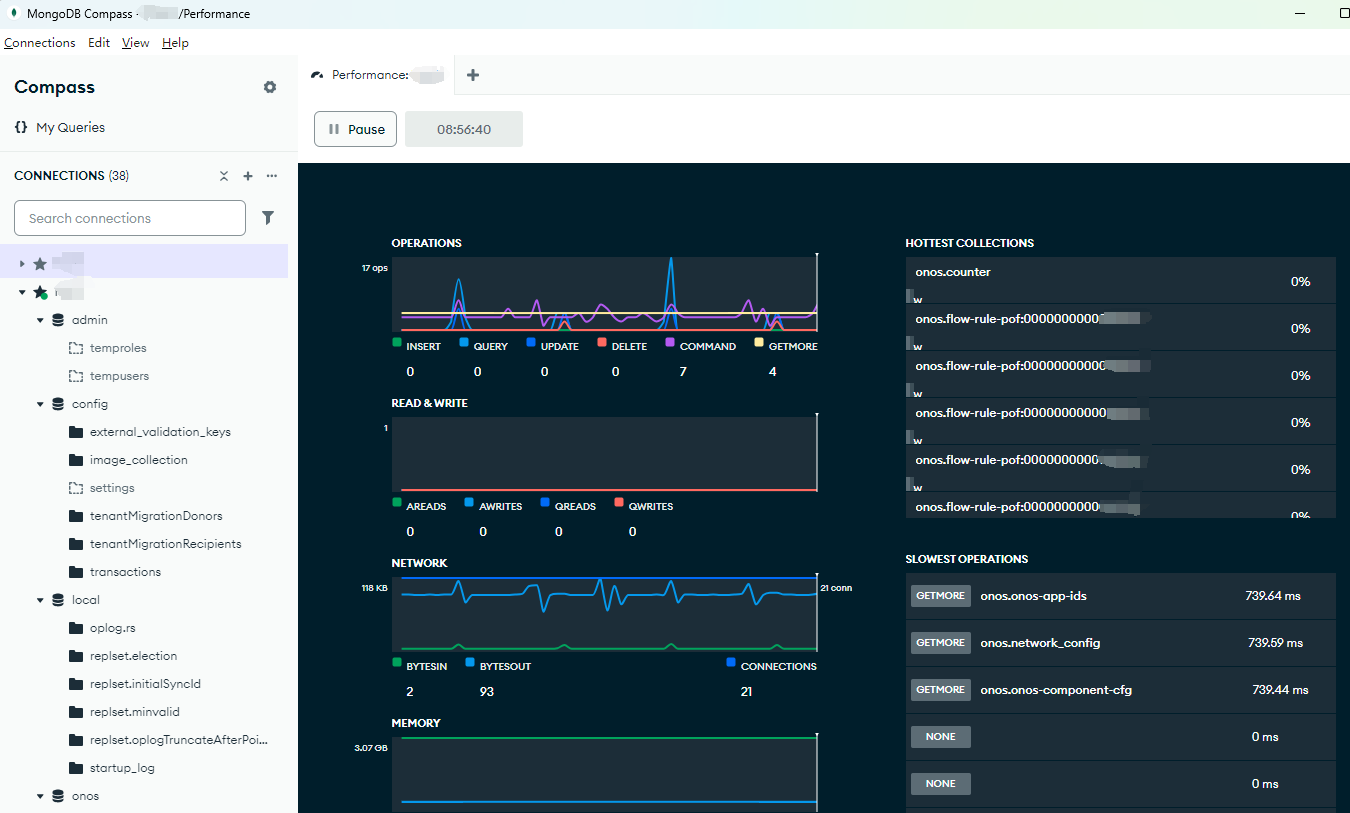Open connections more options ellipsis

(272, 176)
